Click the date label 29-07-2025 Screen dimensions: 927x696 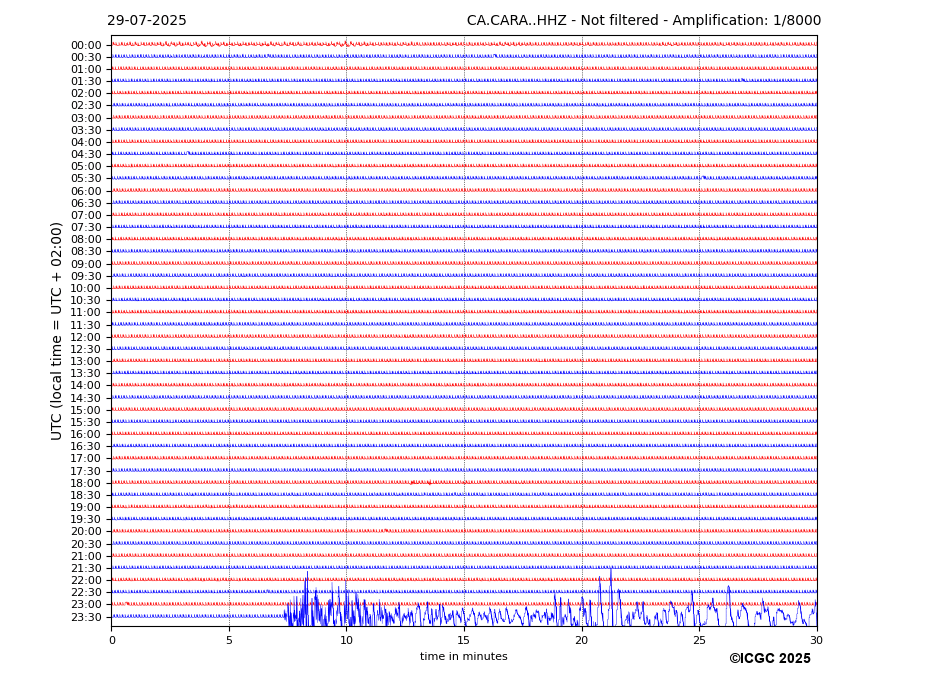coord(147,21)
